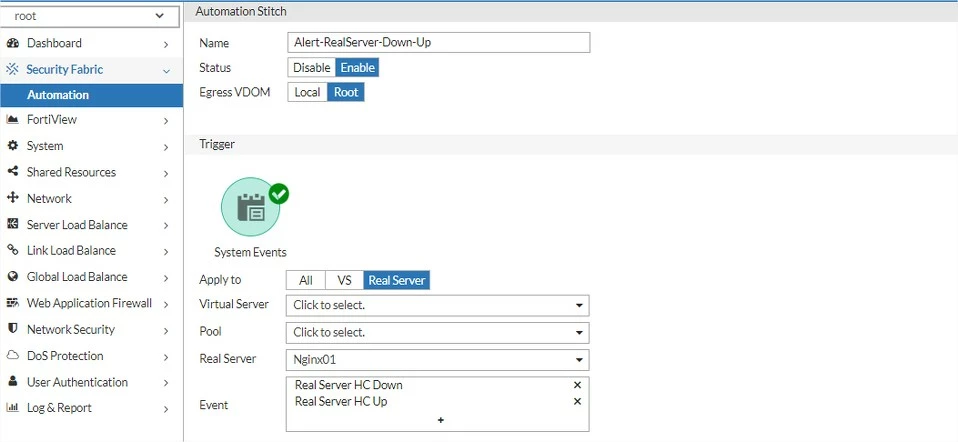Open the Log & Report menu
Screen dimensions: 958x442
point(92,408)
